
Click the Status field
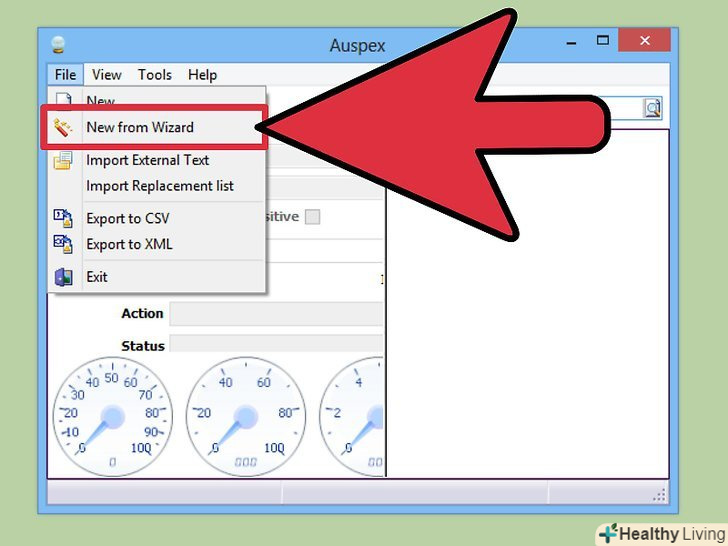click(277, 344)
